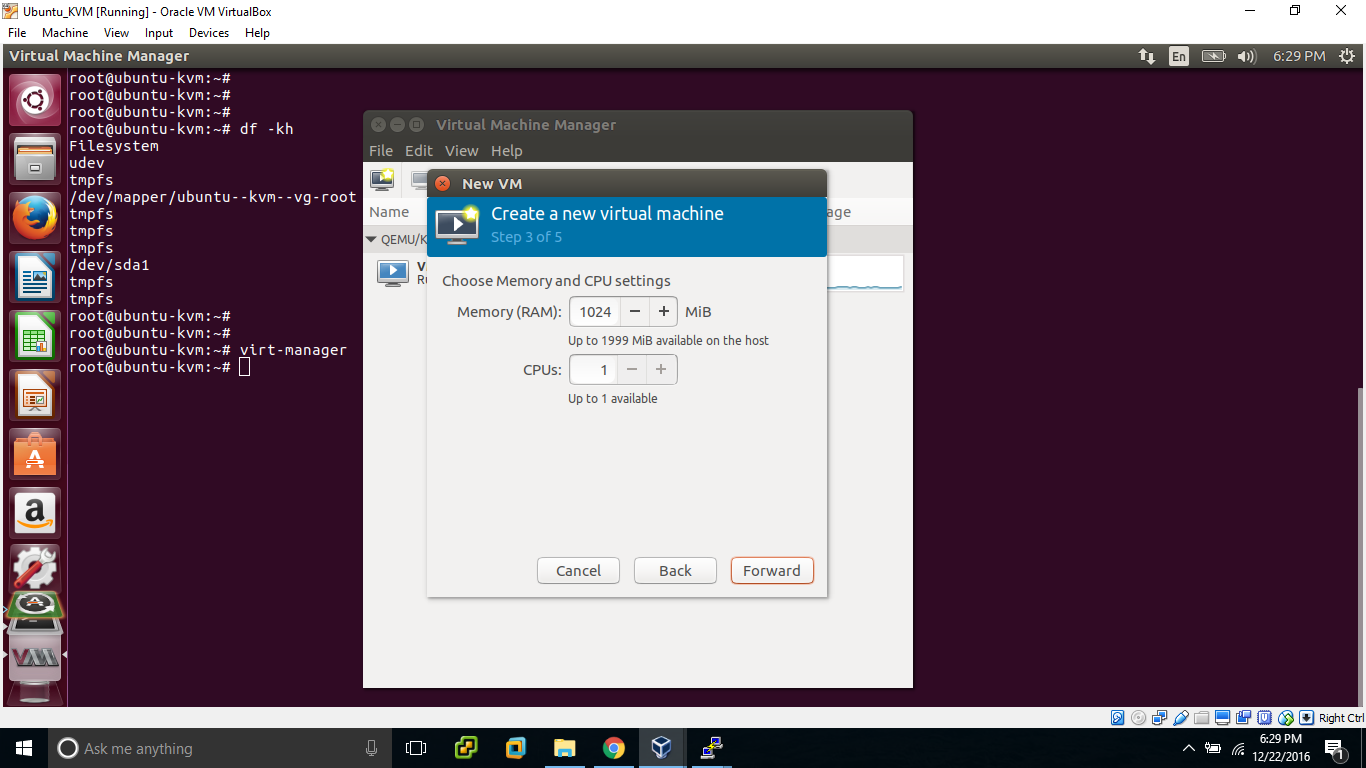This screenshot has width=1366, height=768.
Task: Launch Firefox from the Ubuntu launcher
Action: (35, 218)
